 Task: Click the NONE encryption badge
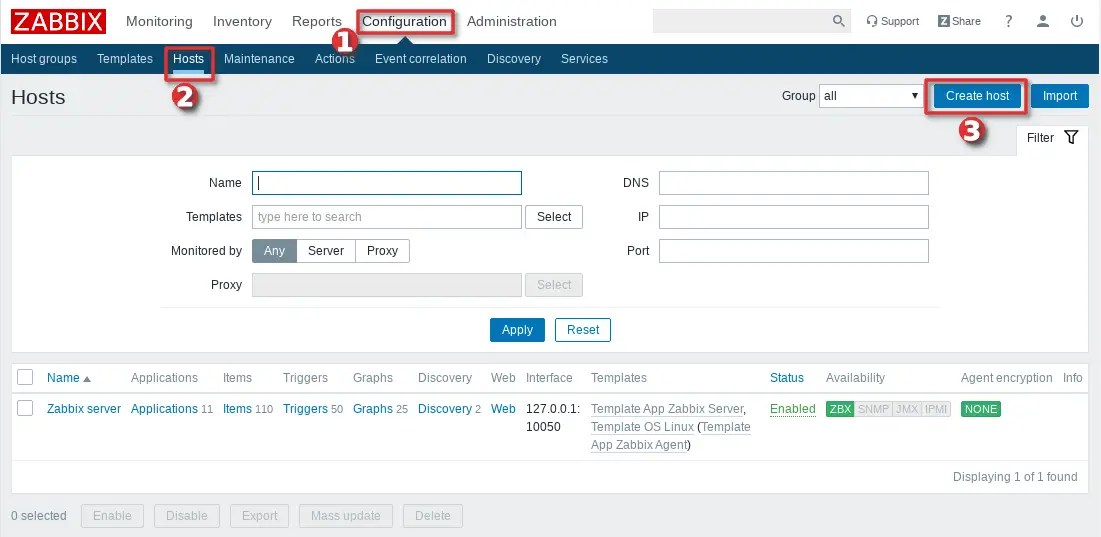pos(981,409)
